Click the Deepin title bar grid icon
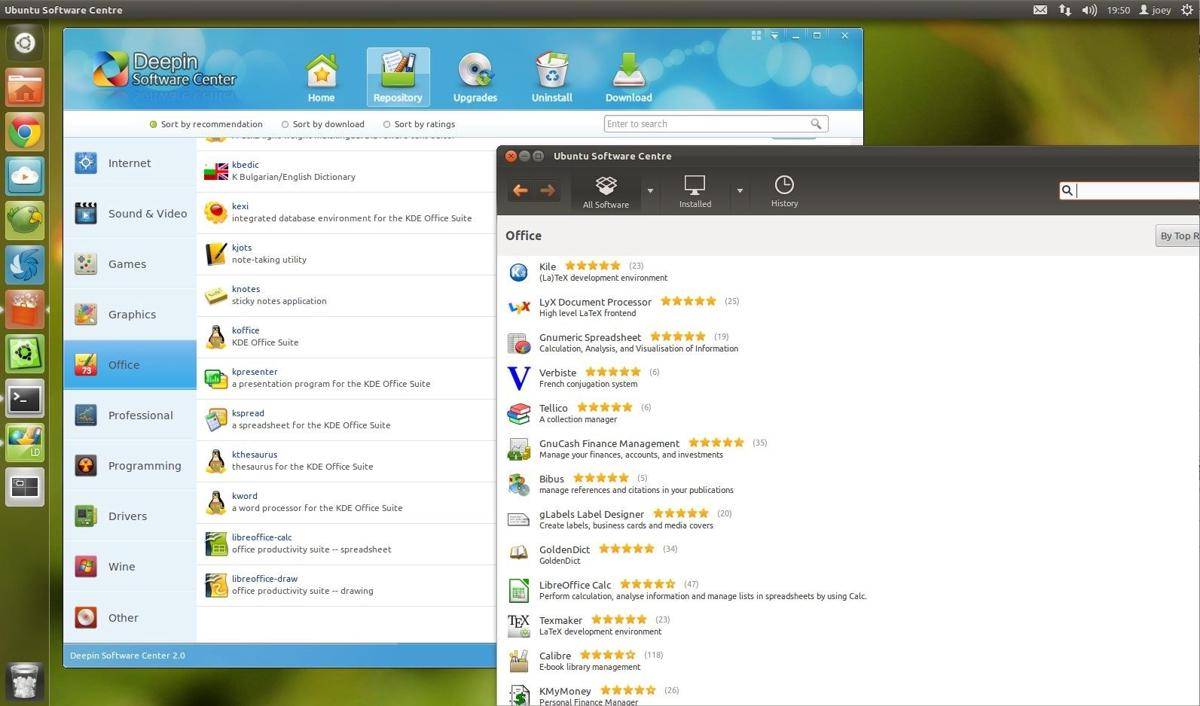Viewport: 1200px width, 706px height. click(757, 35)
